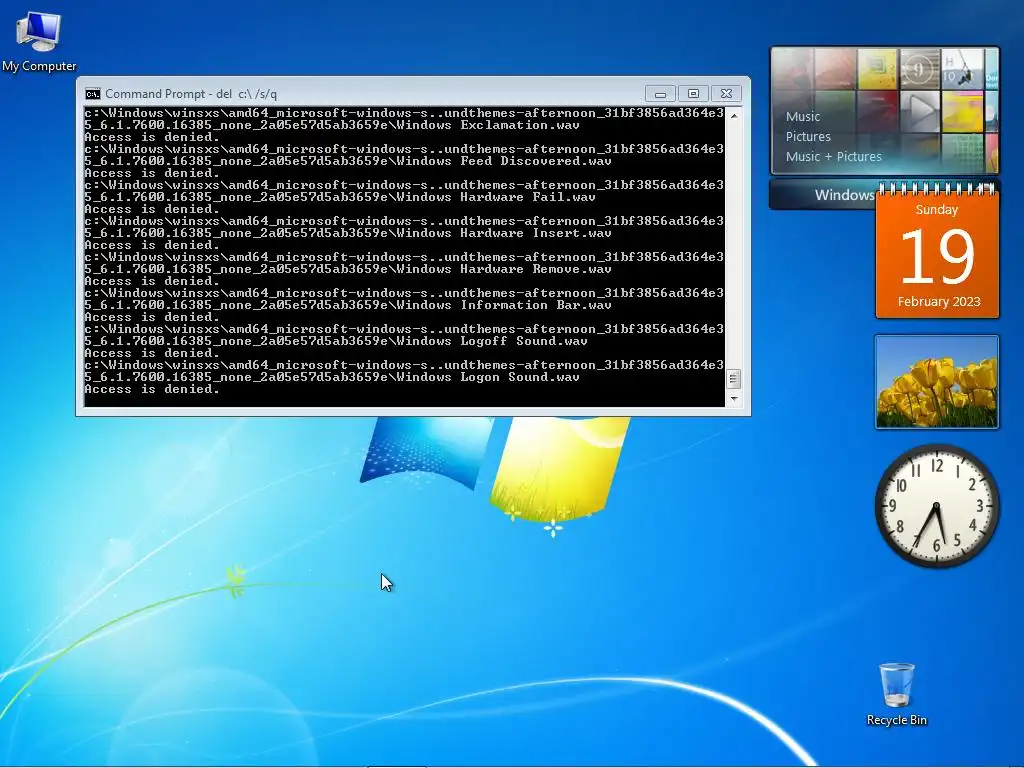Click the February 2023 text on calendar

pyautogui.click(x=938, y=302)
